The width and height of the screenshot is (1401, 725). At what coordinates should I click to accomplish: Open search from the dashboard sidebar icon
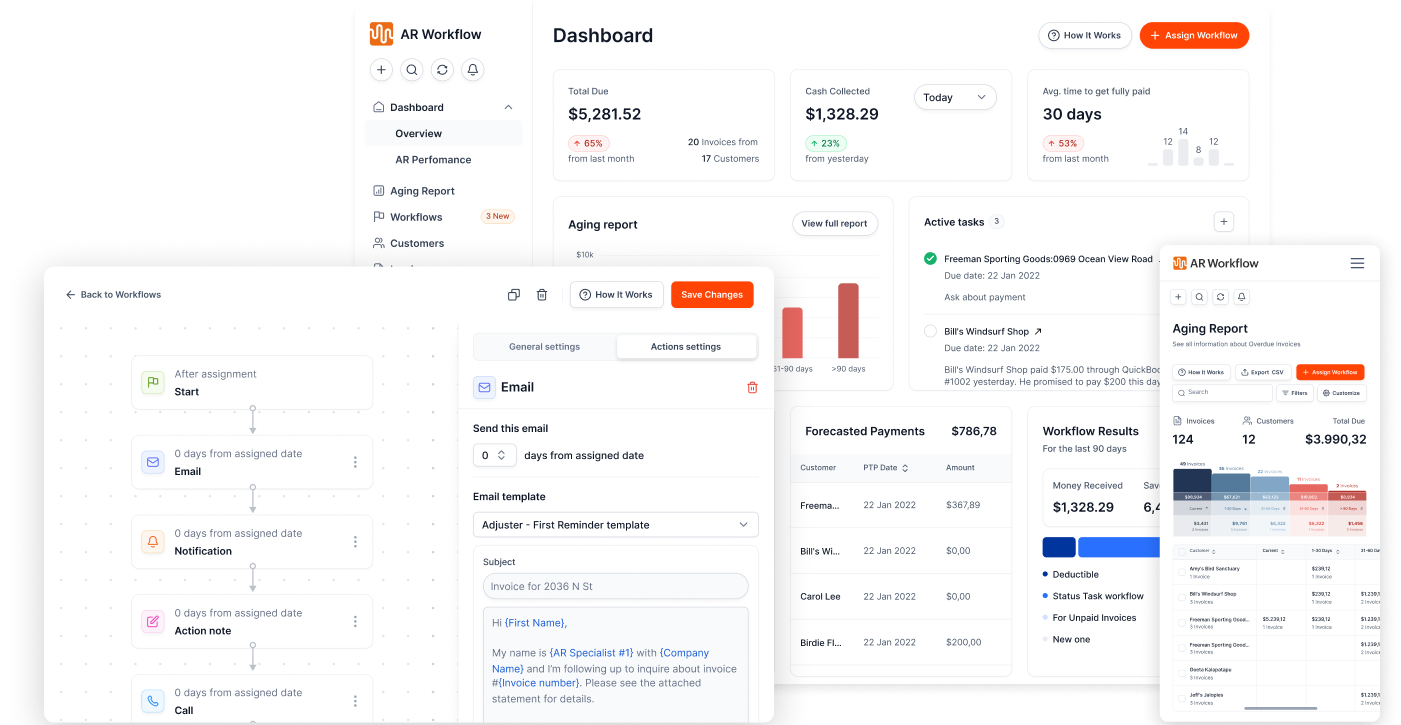(412, 70)
